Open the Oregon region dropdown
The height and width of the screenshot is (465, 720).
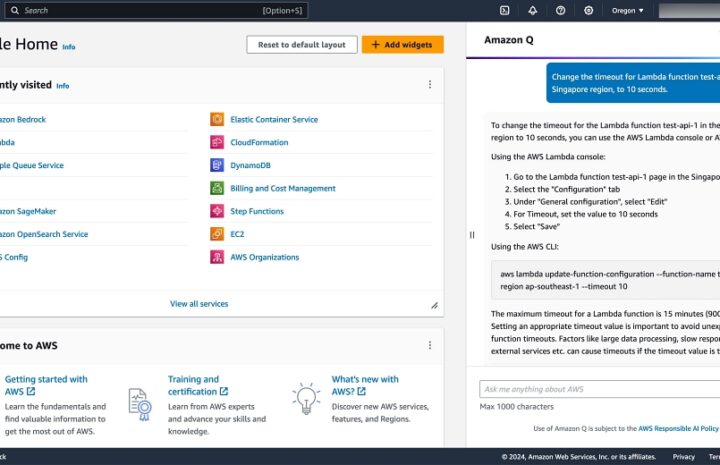(628, 11)
